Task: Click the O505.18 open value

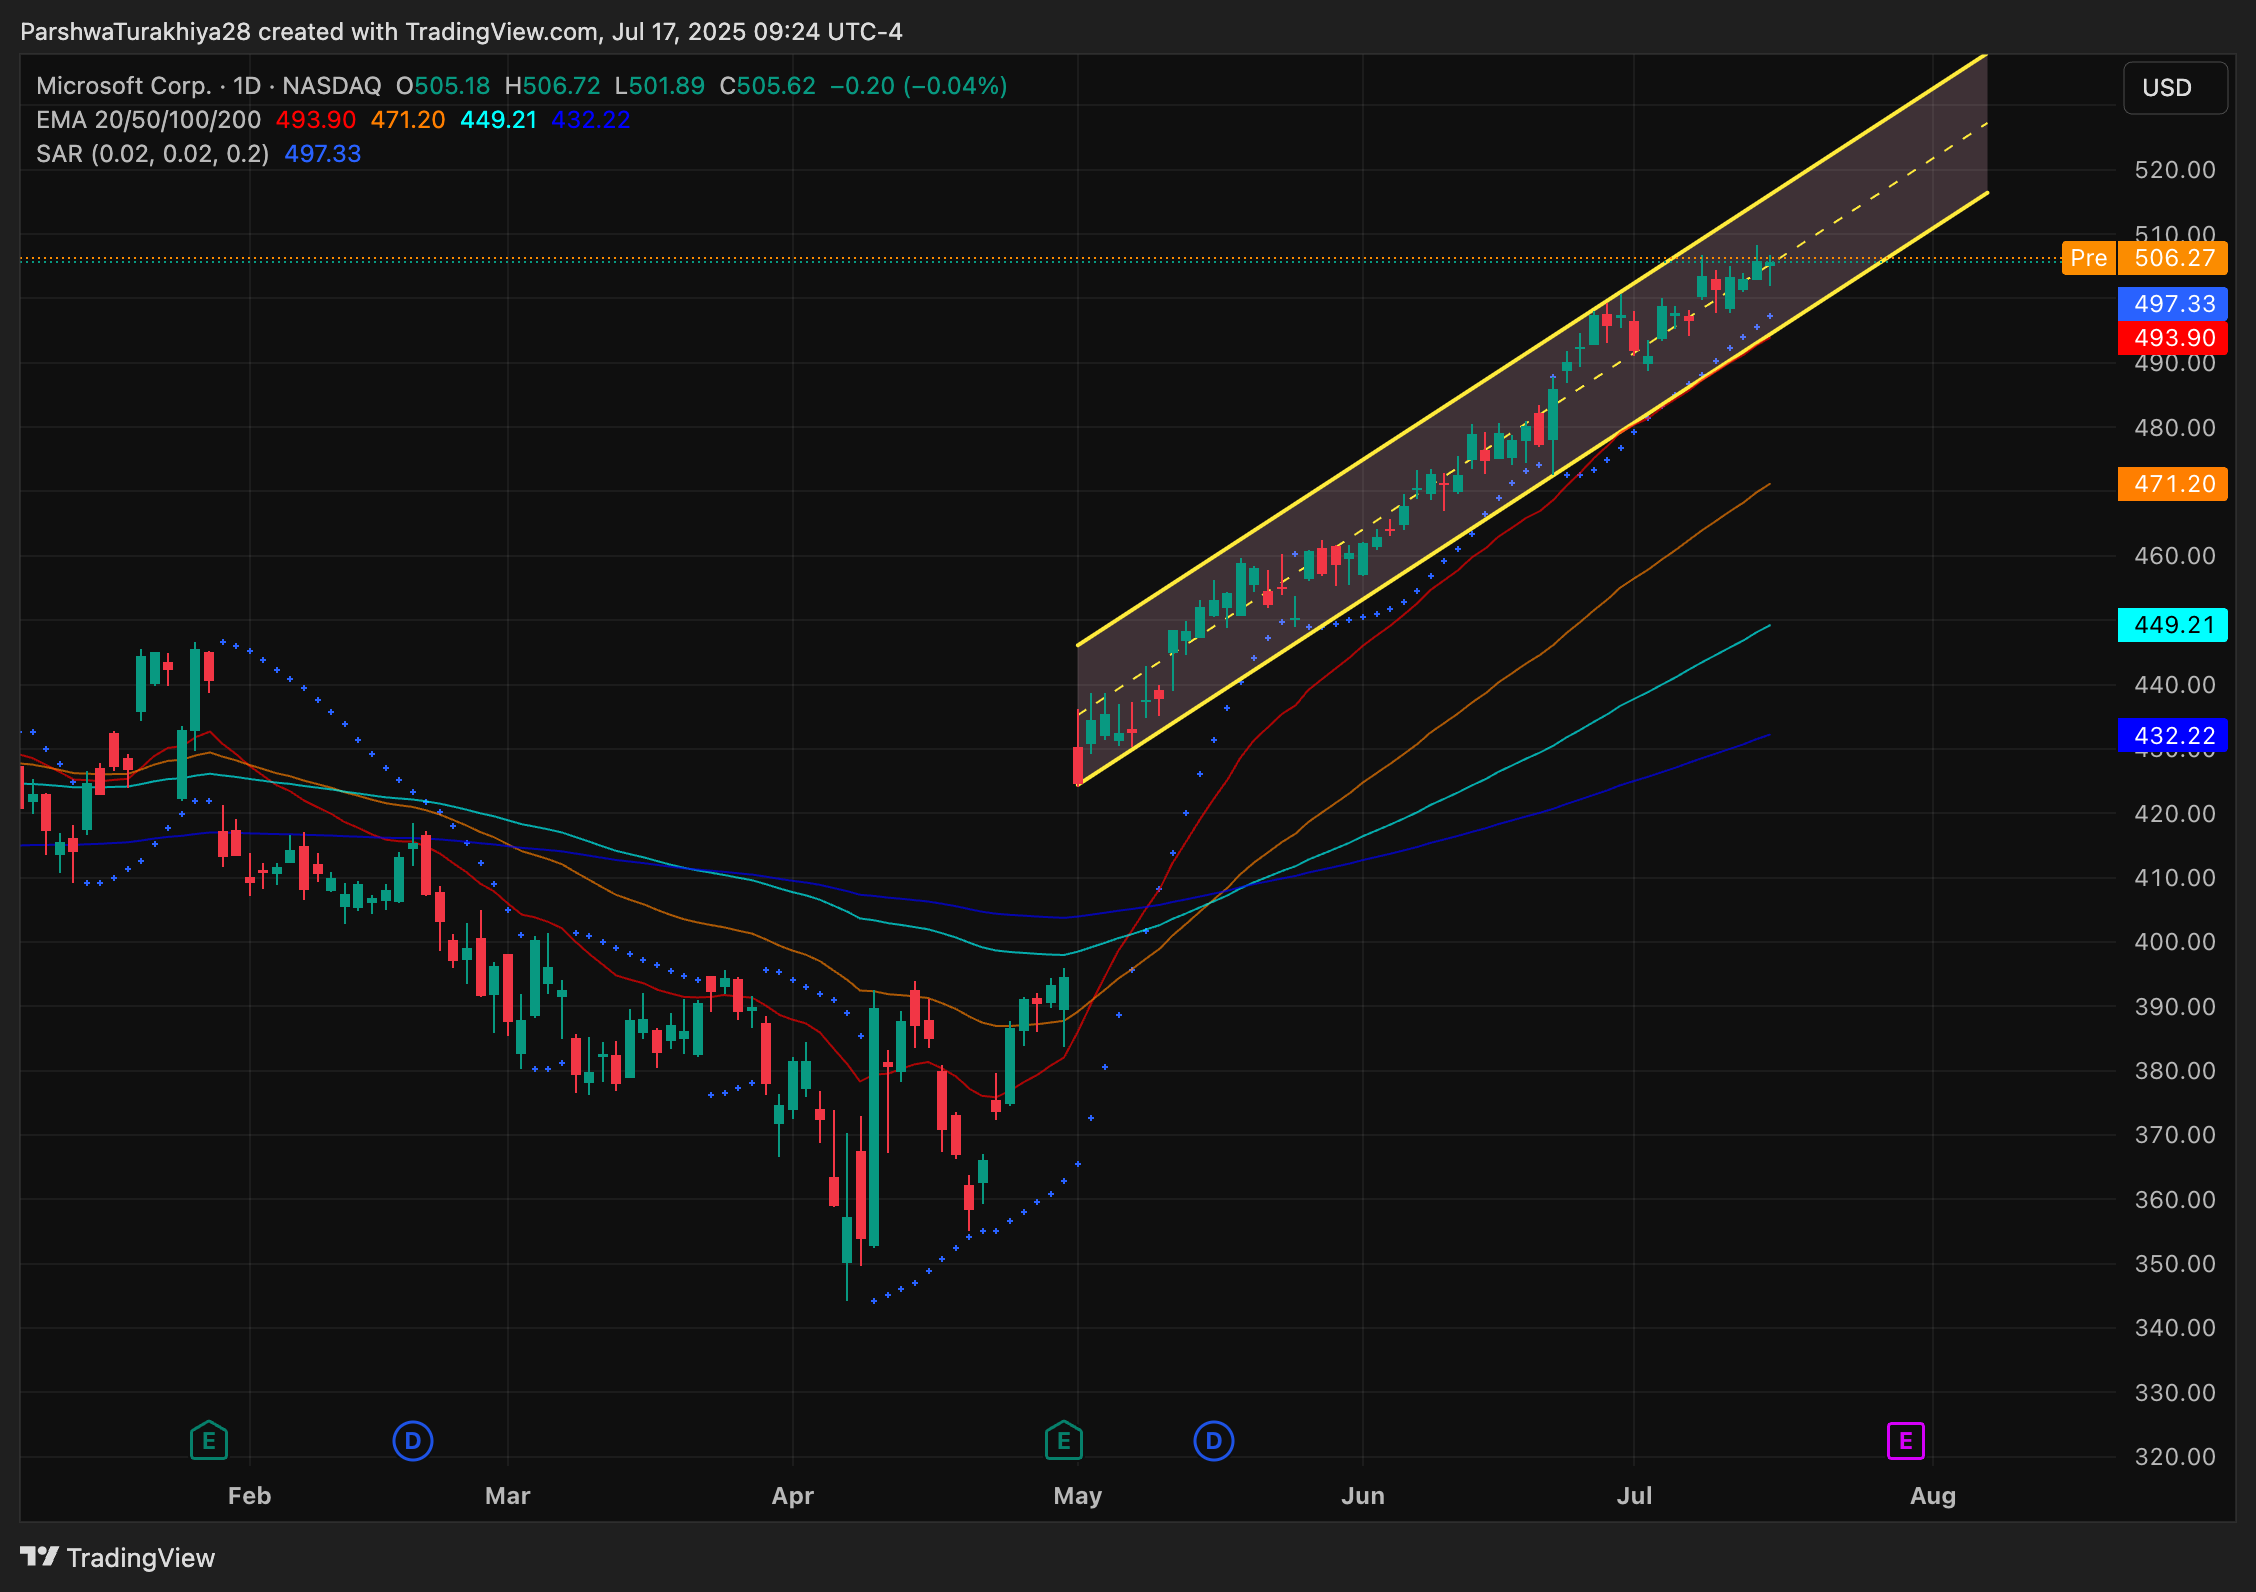Action: point(443,86)
